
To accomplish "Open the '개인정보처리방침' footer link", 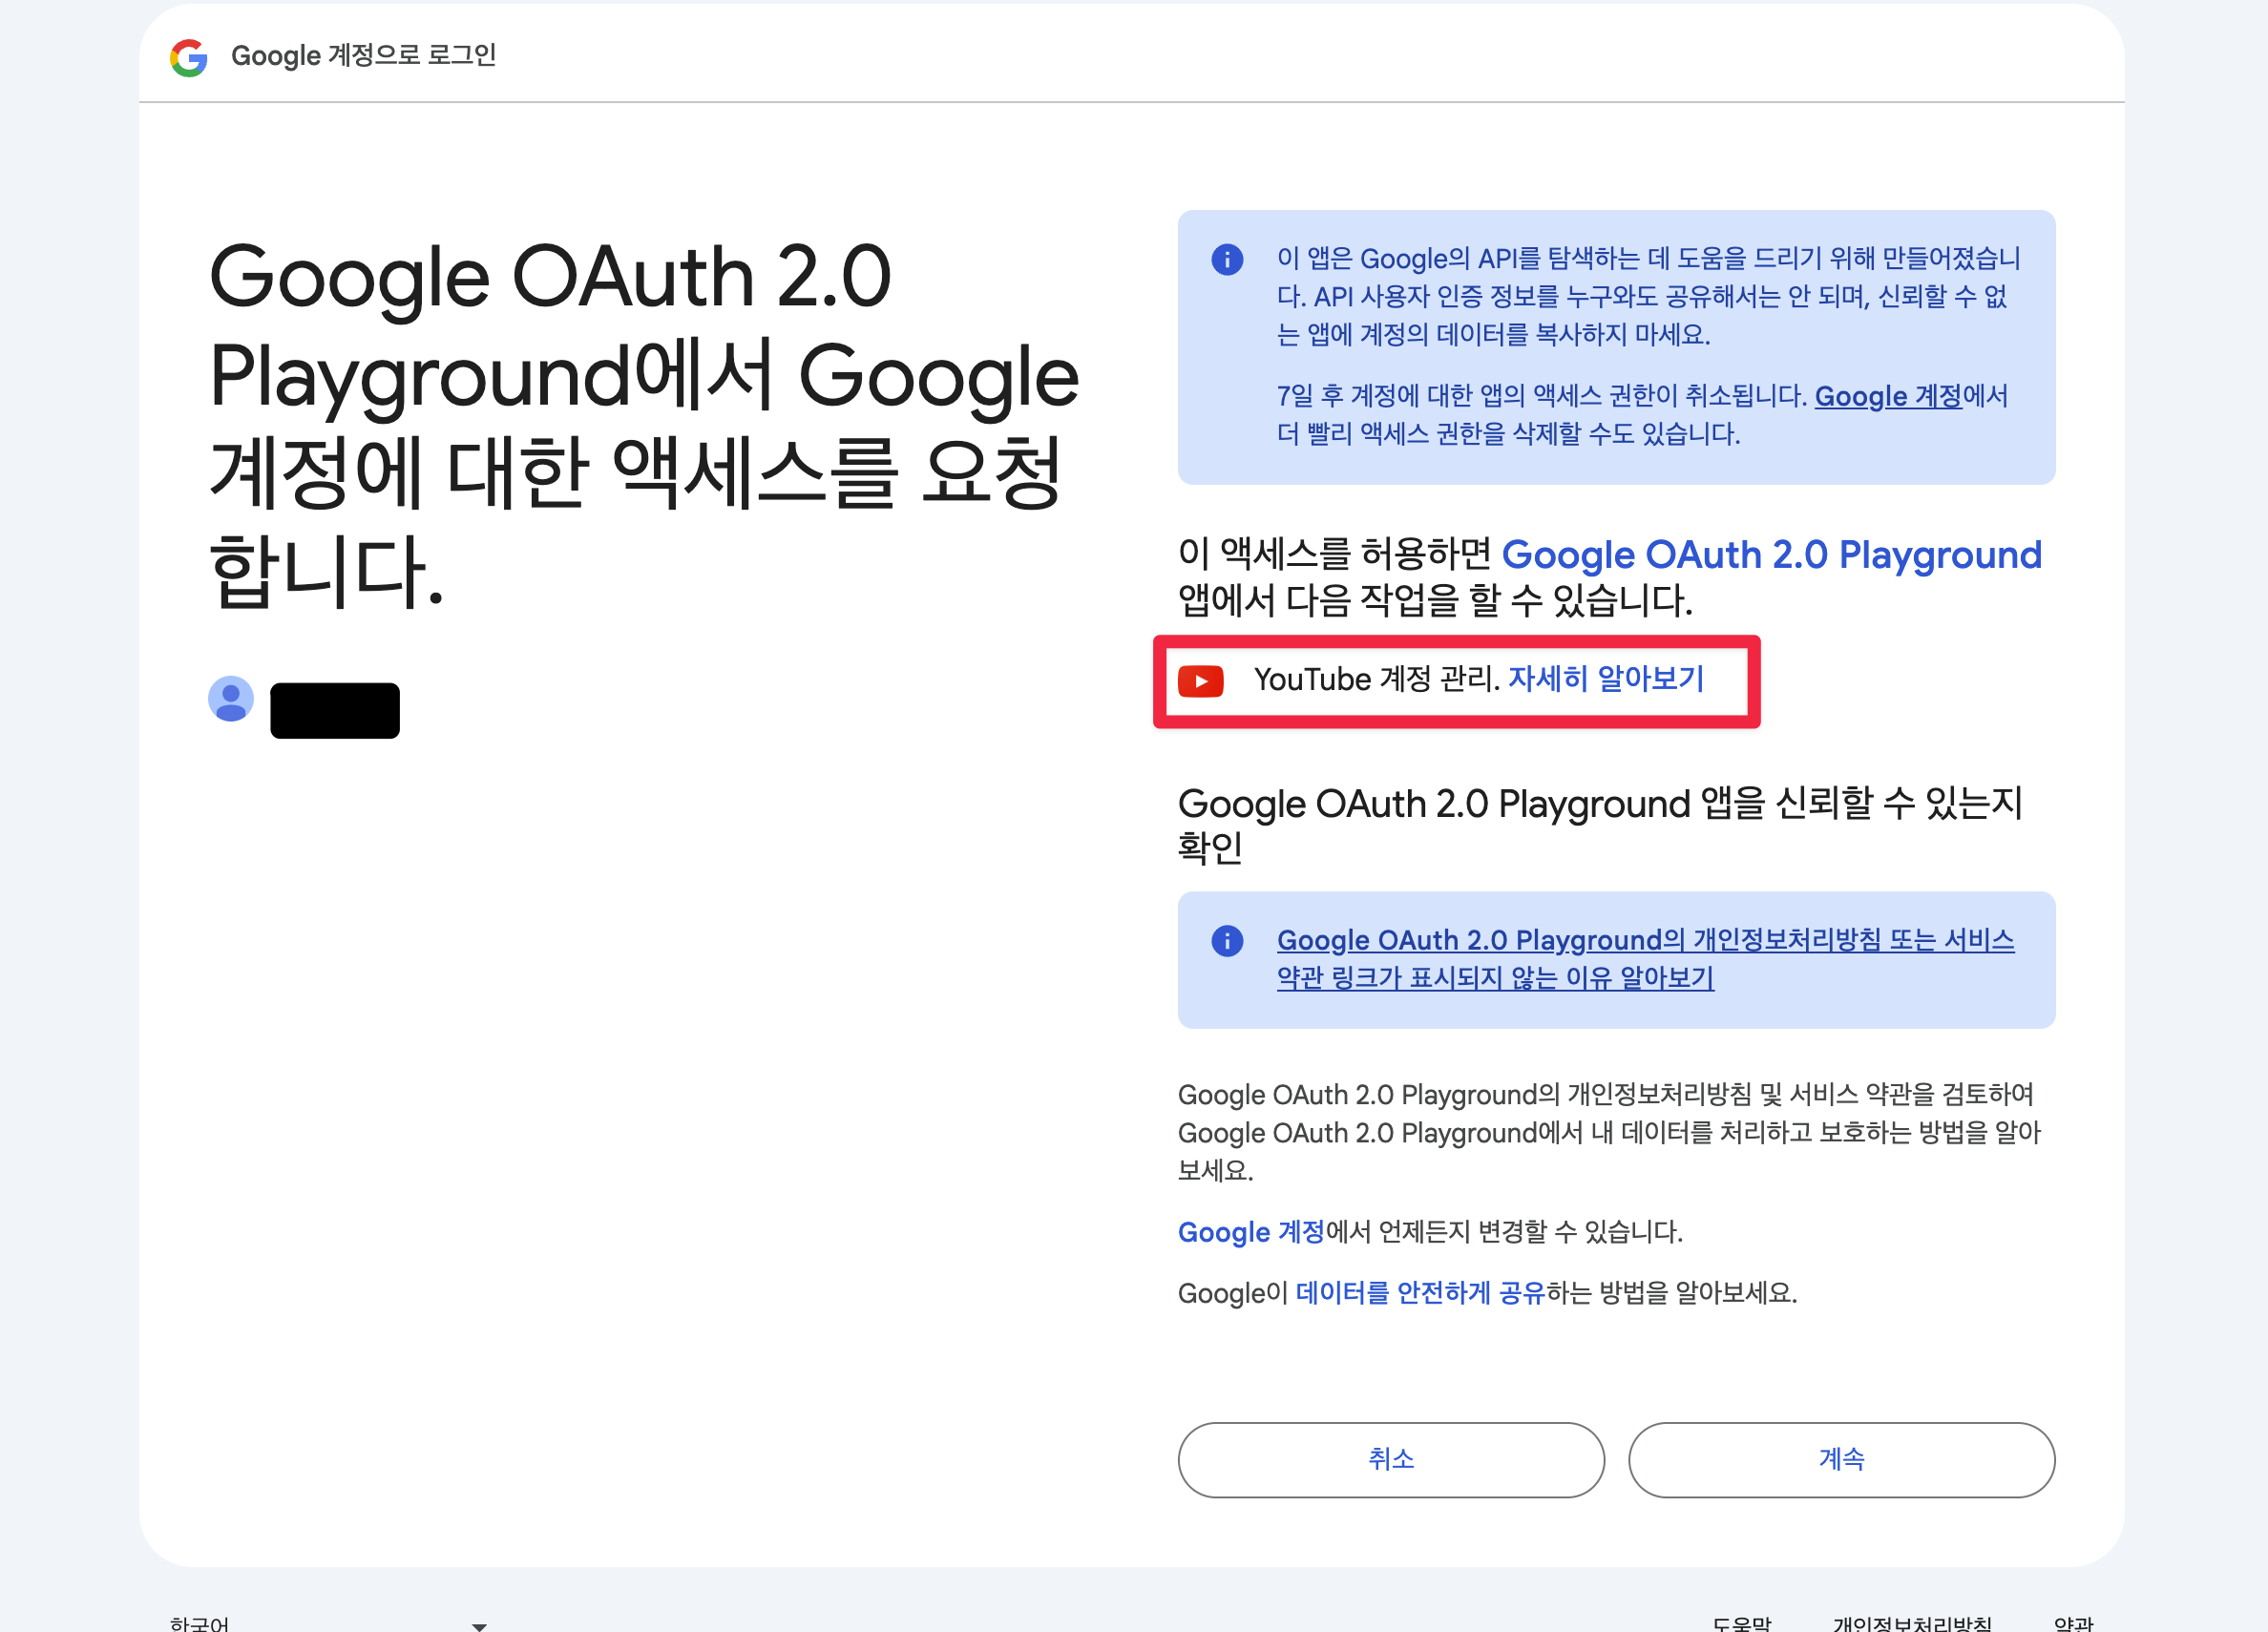I will (x=1911, y=1624).
